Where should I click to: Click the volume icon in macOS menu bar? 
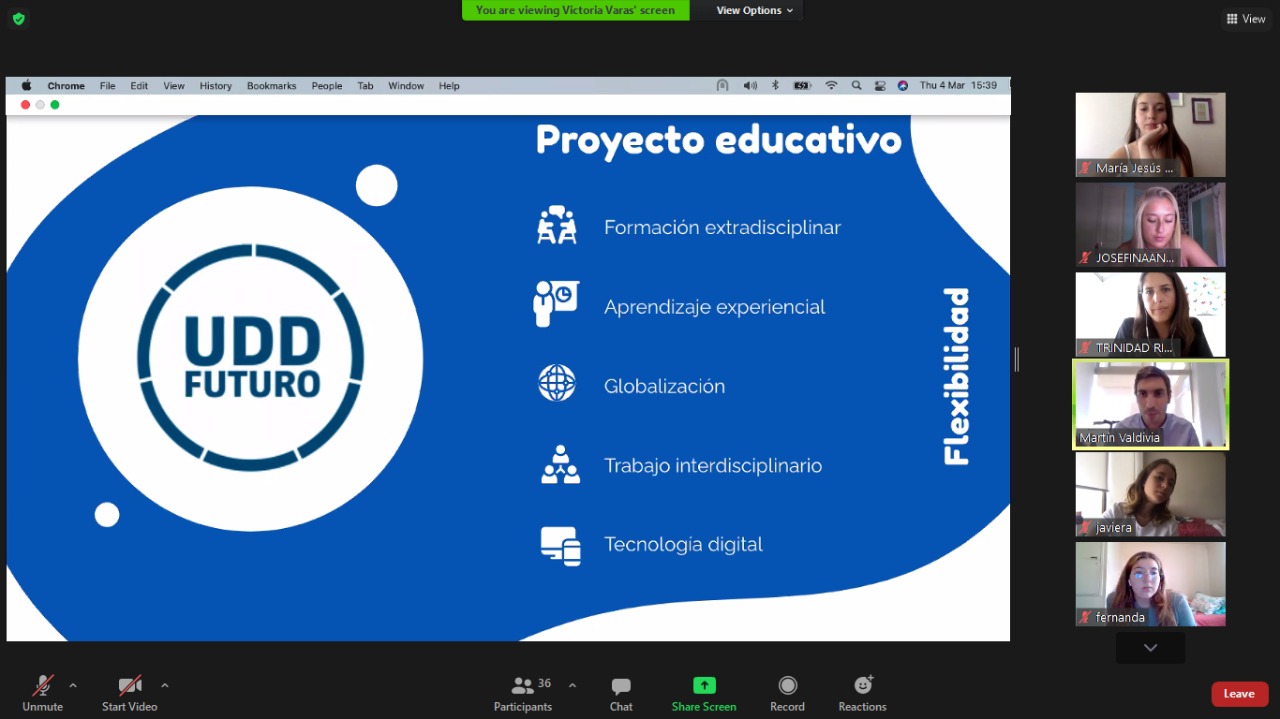tap(750, 86)
